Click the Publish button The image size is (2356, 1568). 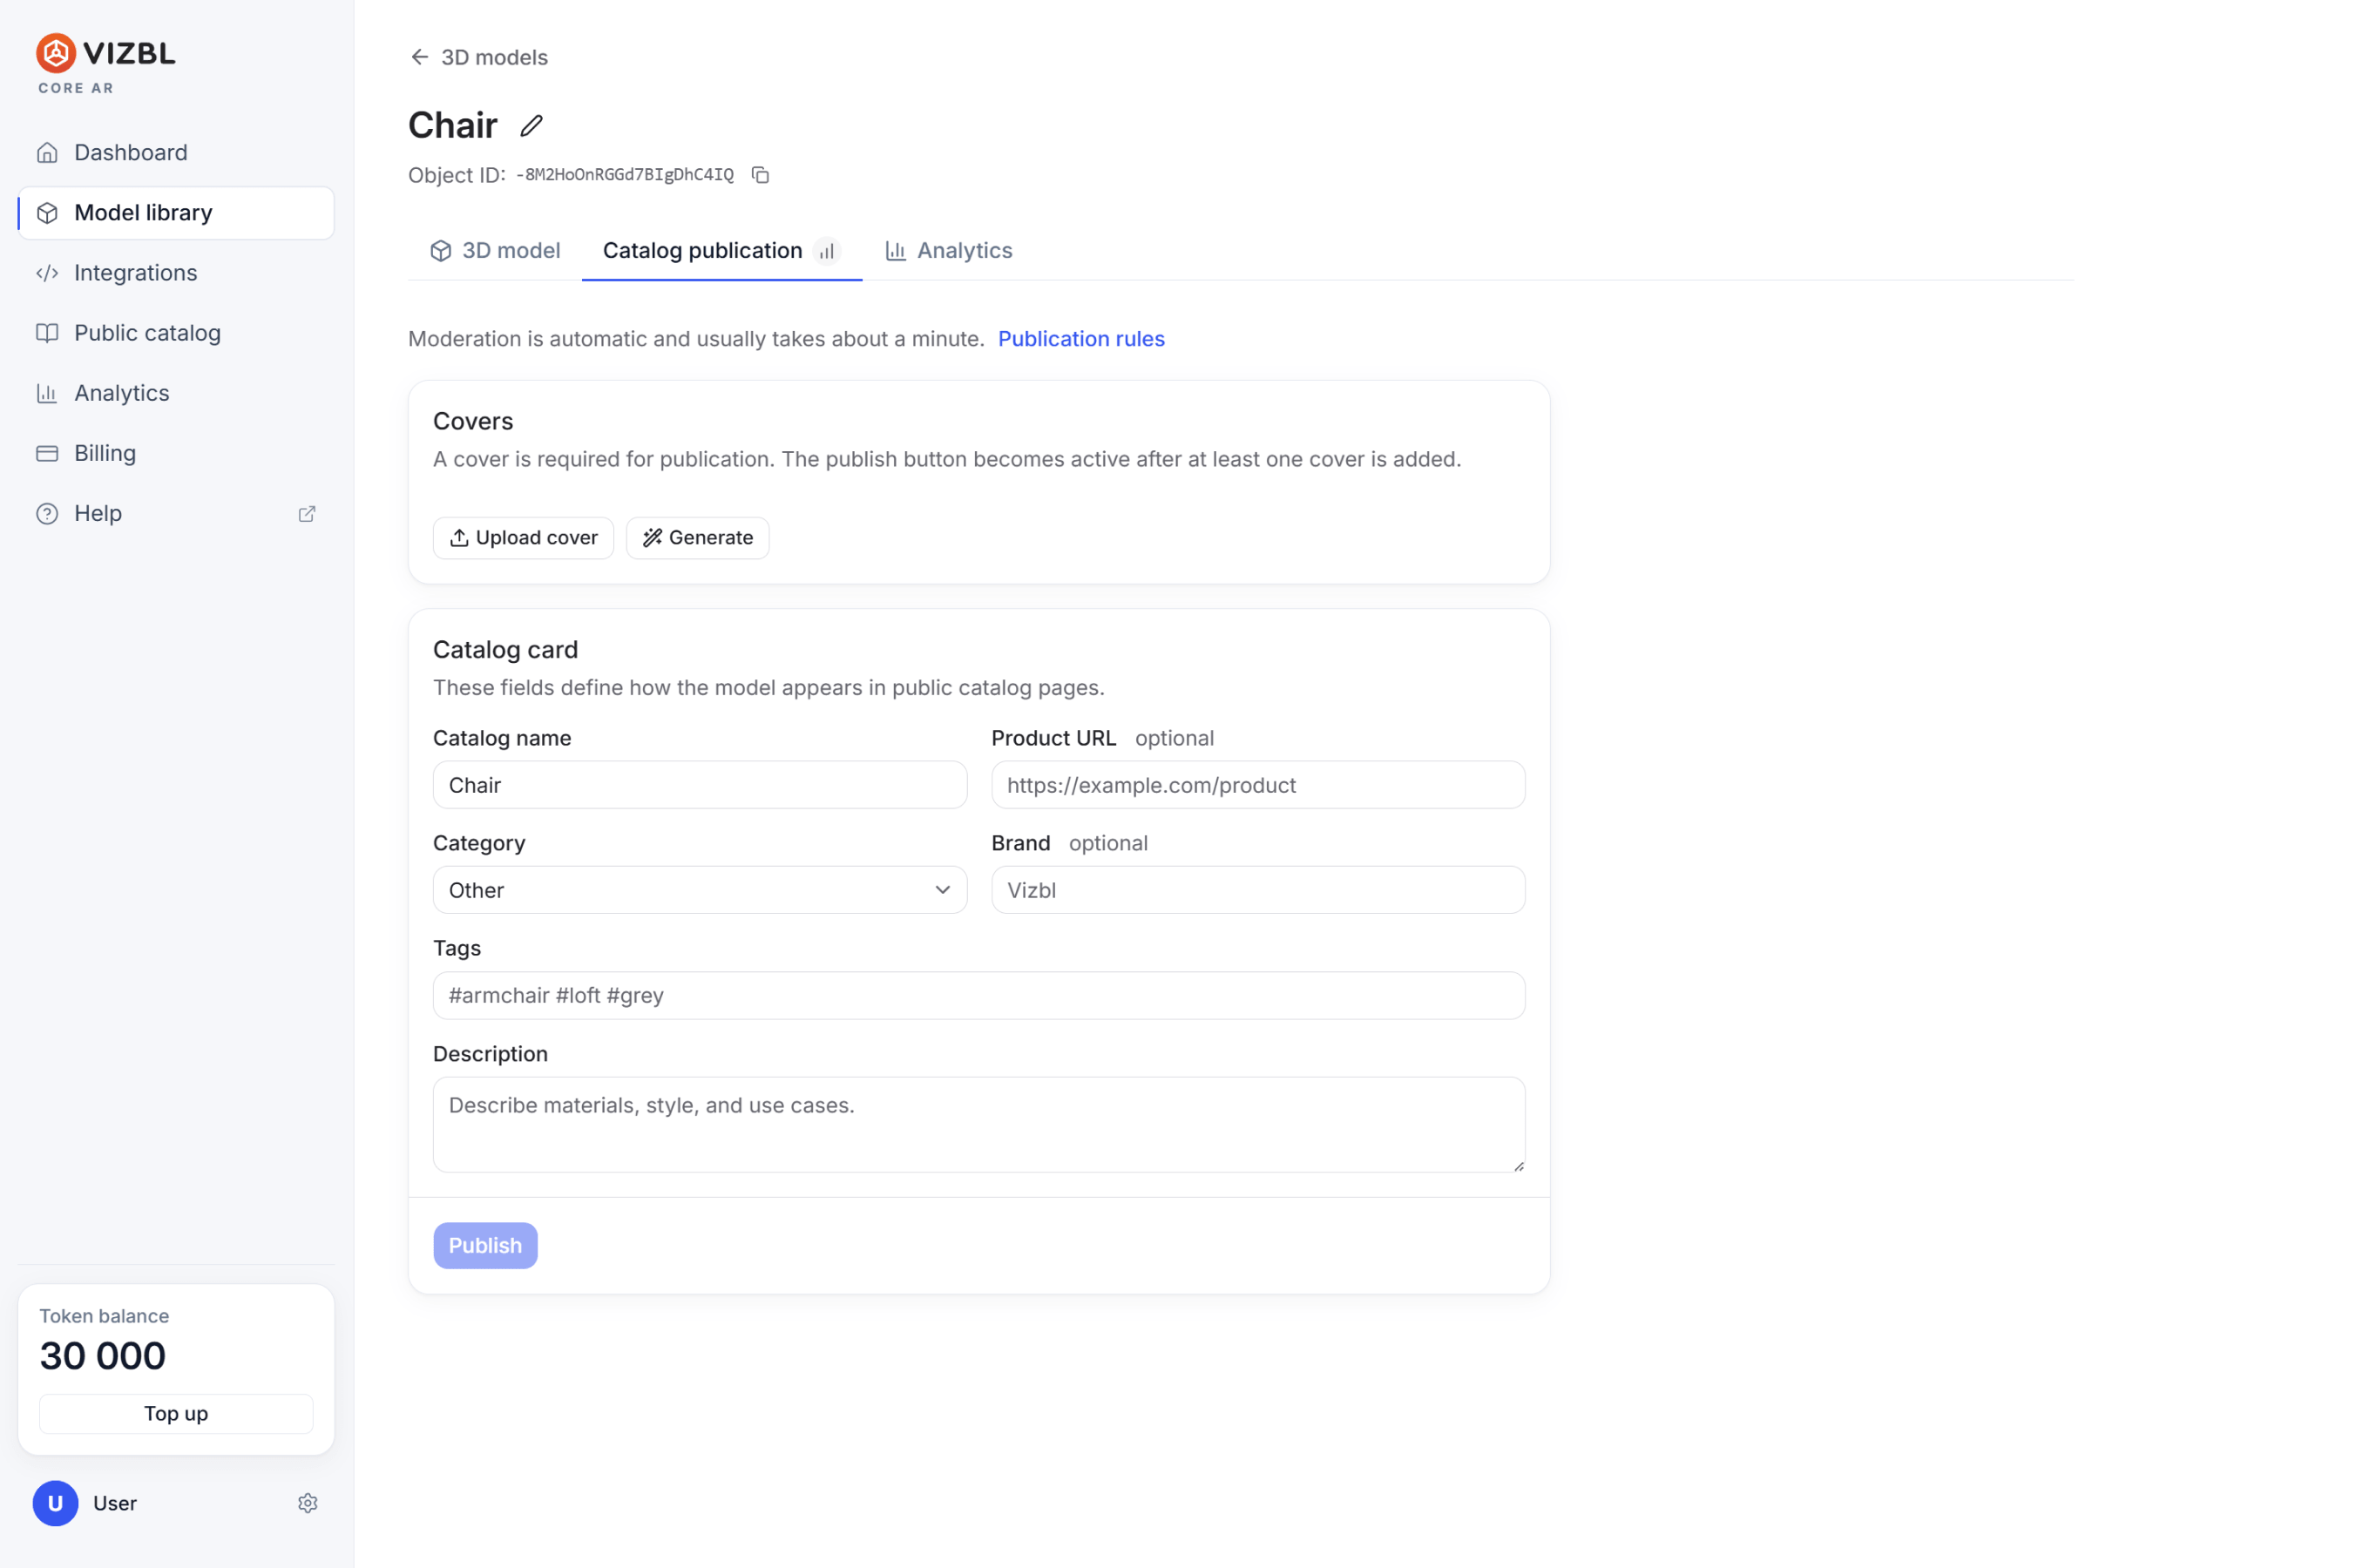tap(485, 1245)
